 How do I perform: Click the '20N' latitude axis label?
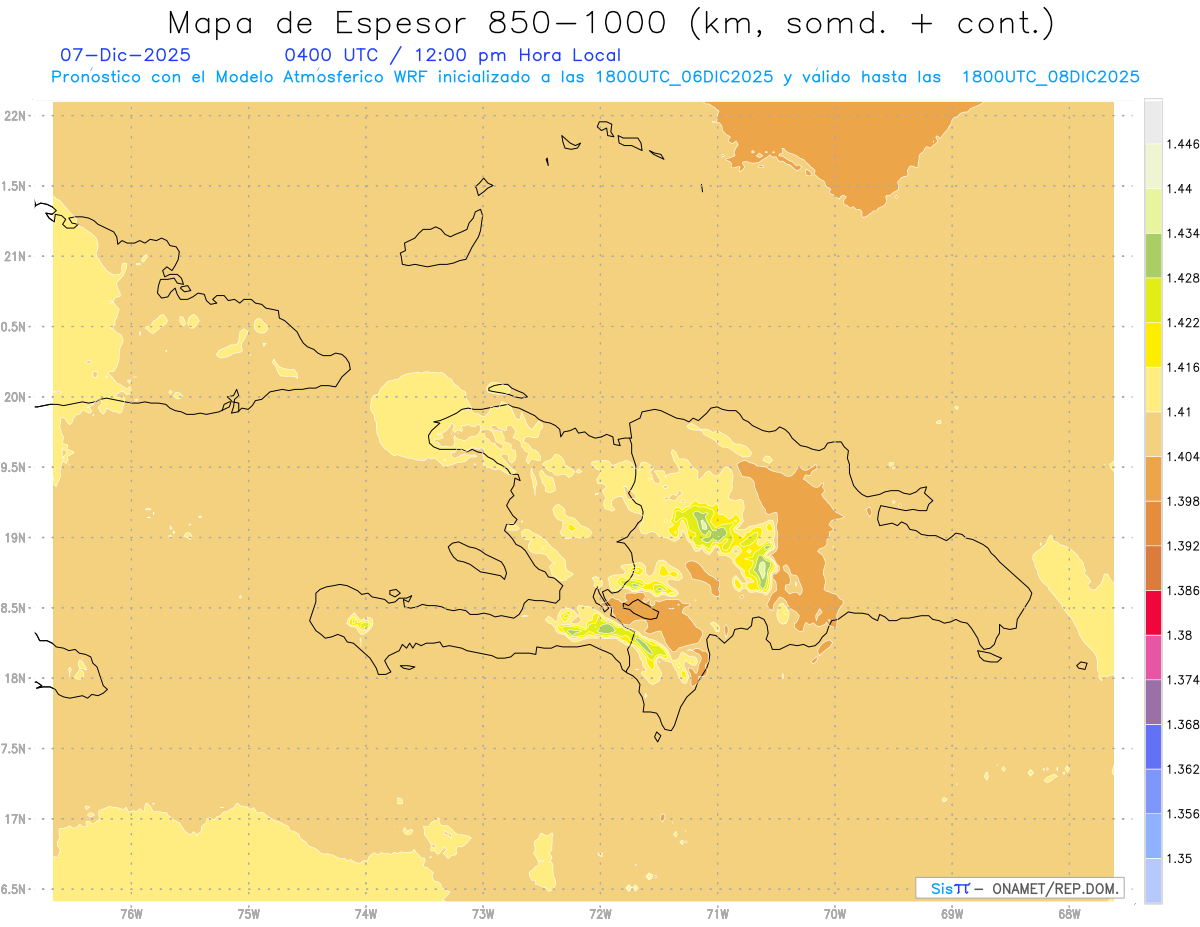tap(15, 397)
